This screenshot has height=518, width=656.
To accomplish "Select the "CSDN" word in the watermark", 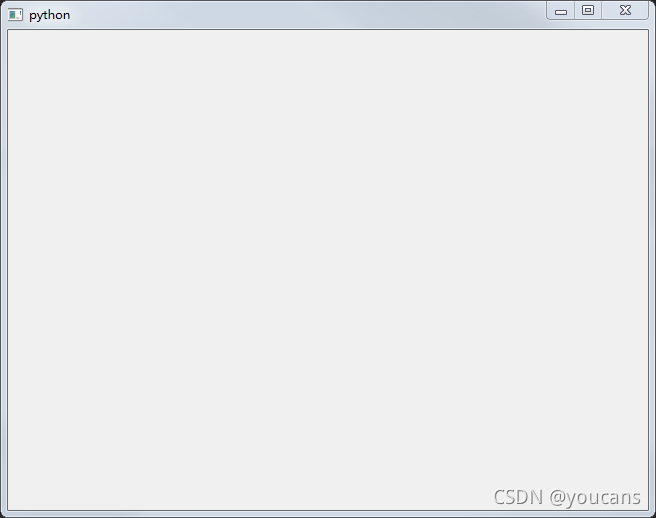I will pos(518,497).
